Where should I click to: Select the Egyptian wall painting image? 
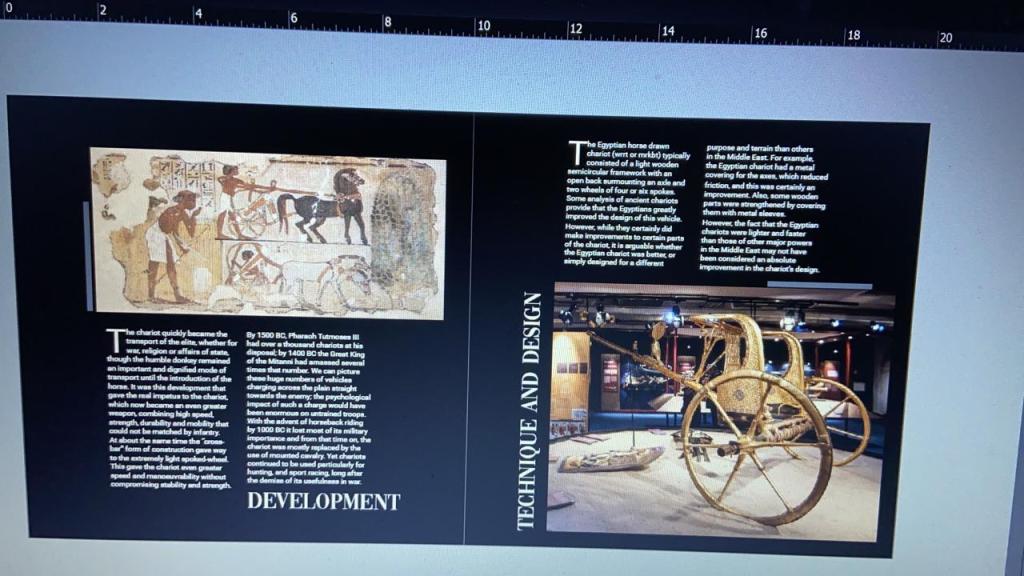[267, 232]
